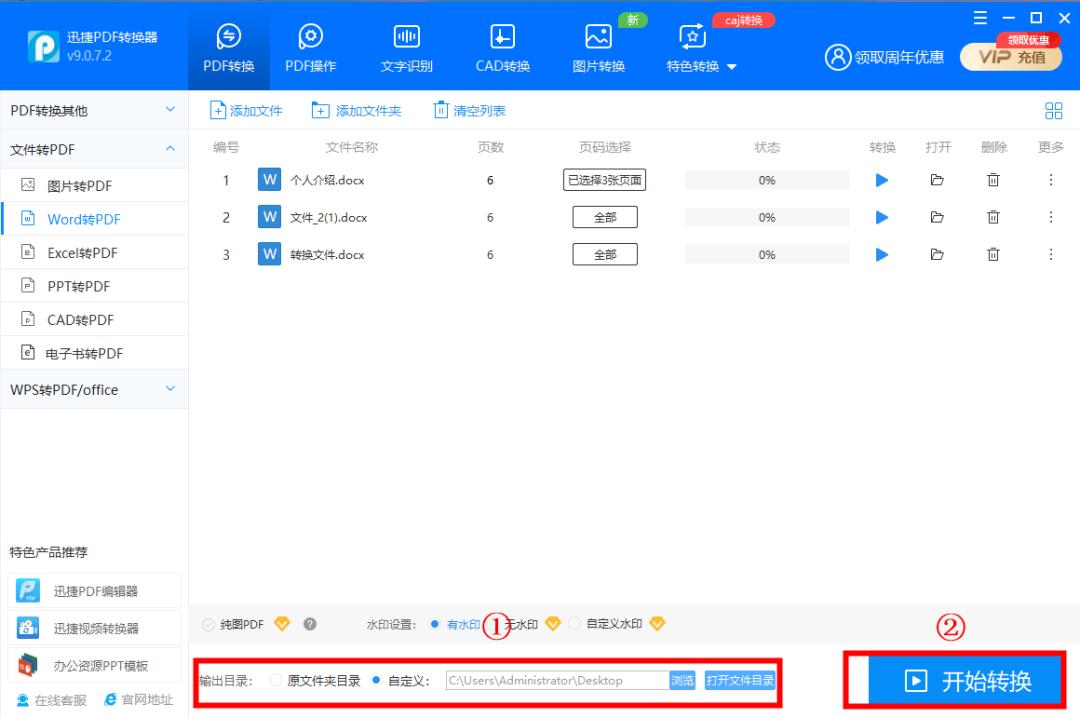Delete 转换文件.docx using its trash icon
Viewport: 1080px width, 718px height.
pyautogui.click(x=993, y=254)
